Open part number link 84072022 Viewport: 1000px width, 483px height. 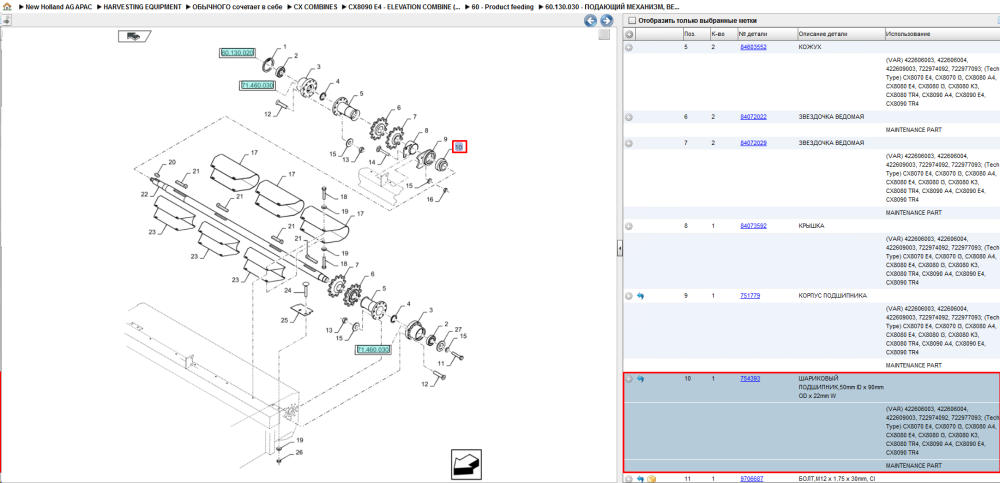pyautogui.click(x=753, y=117)
